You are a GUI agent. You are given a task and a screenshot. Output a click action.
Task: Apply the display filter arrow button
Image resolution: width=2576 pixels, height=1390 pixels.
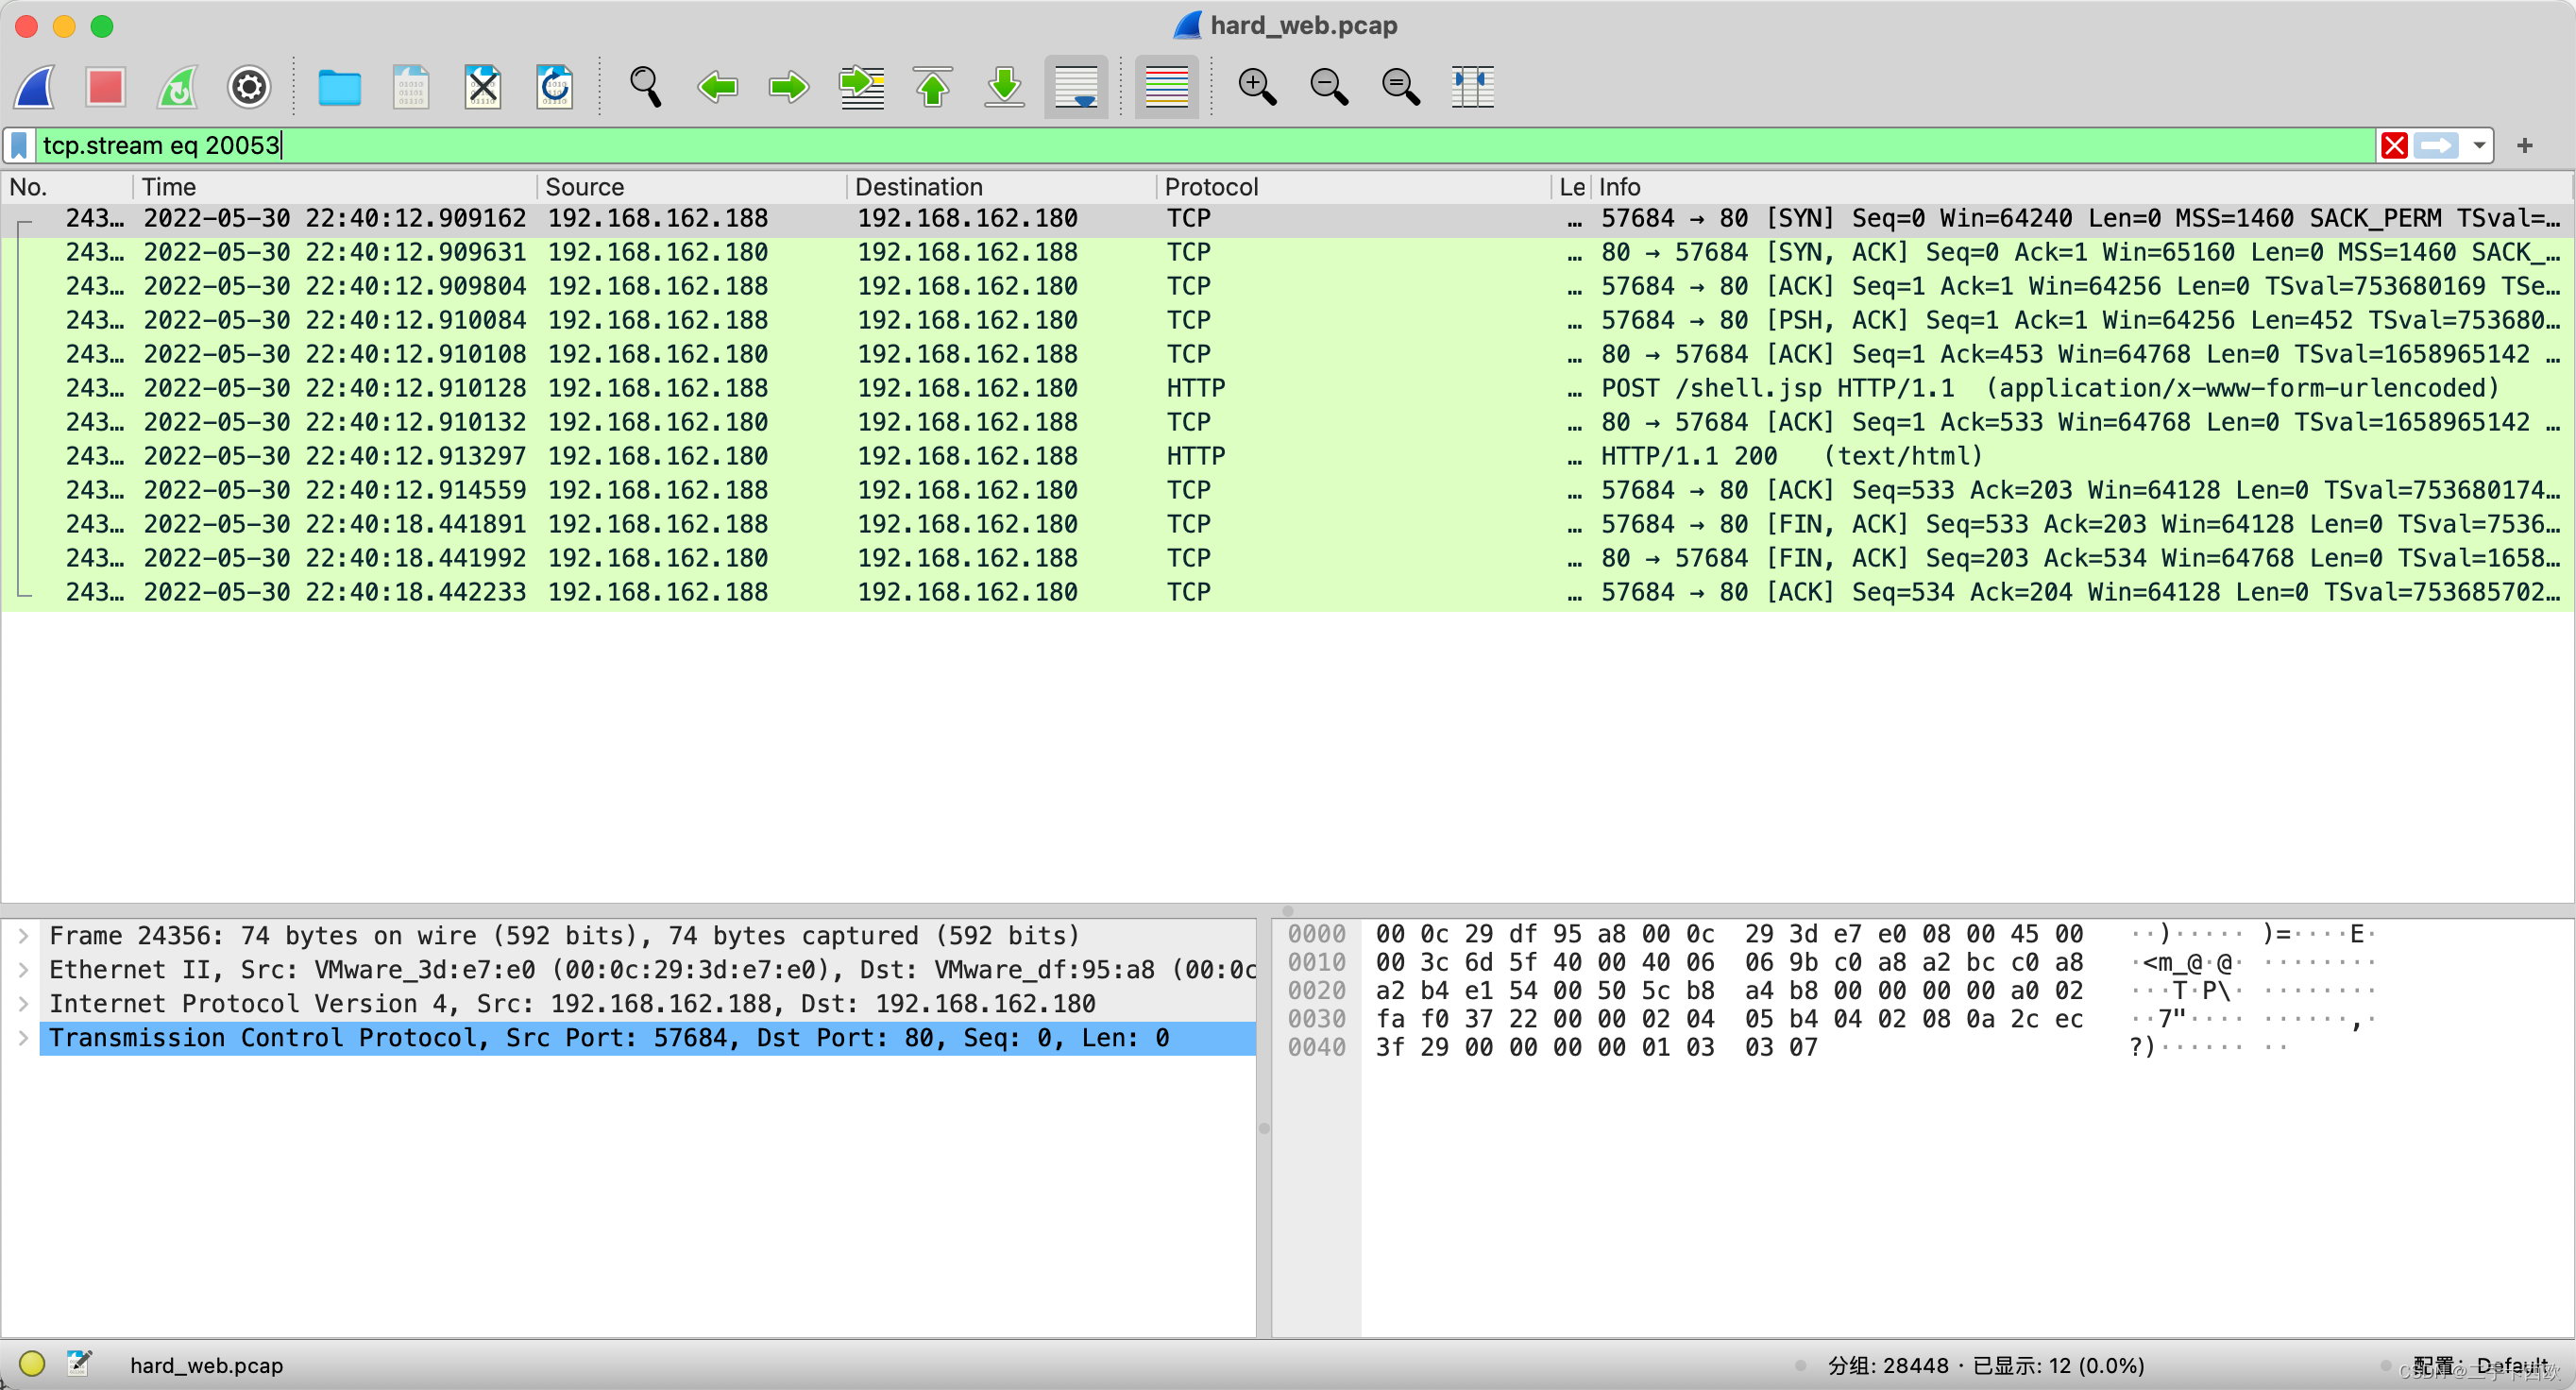(x=2436, y=146)
